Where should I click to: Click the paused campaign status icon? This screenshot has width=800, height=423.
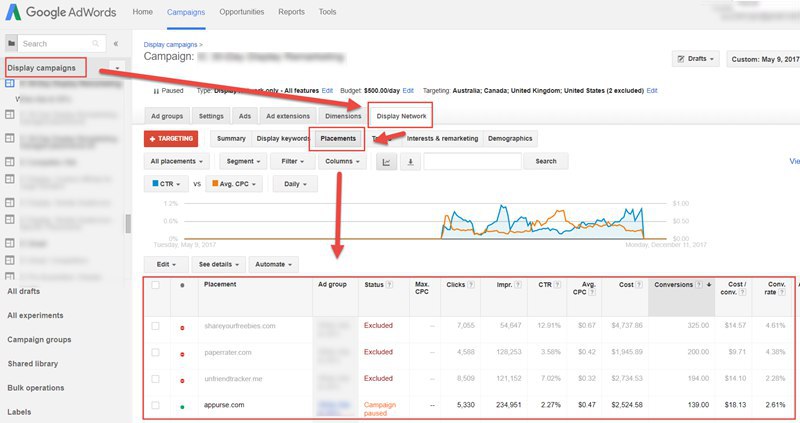(x=156, y=91)
